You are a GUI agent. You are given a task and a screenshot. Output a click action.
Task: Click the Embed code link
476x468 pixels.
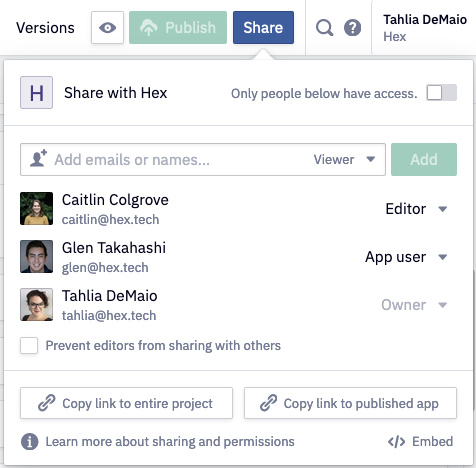click(x=420, y=442)
